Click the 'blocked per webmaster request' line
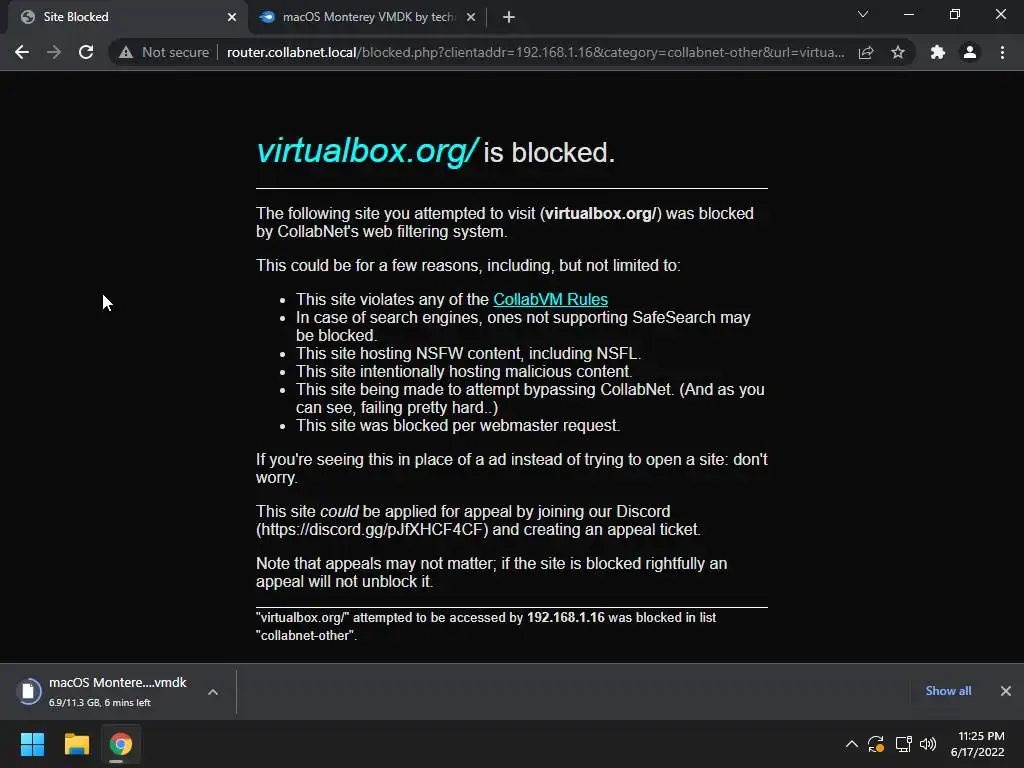This screenshot has width=1024, height=768. [x=458, y=426]
